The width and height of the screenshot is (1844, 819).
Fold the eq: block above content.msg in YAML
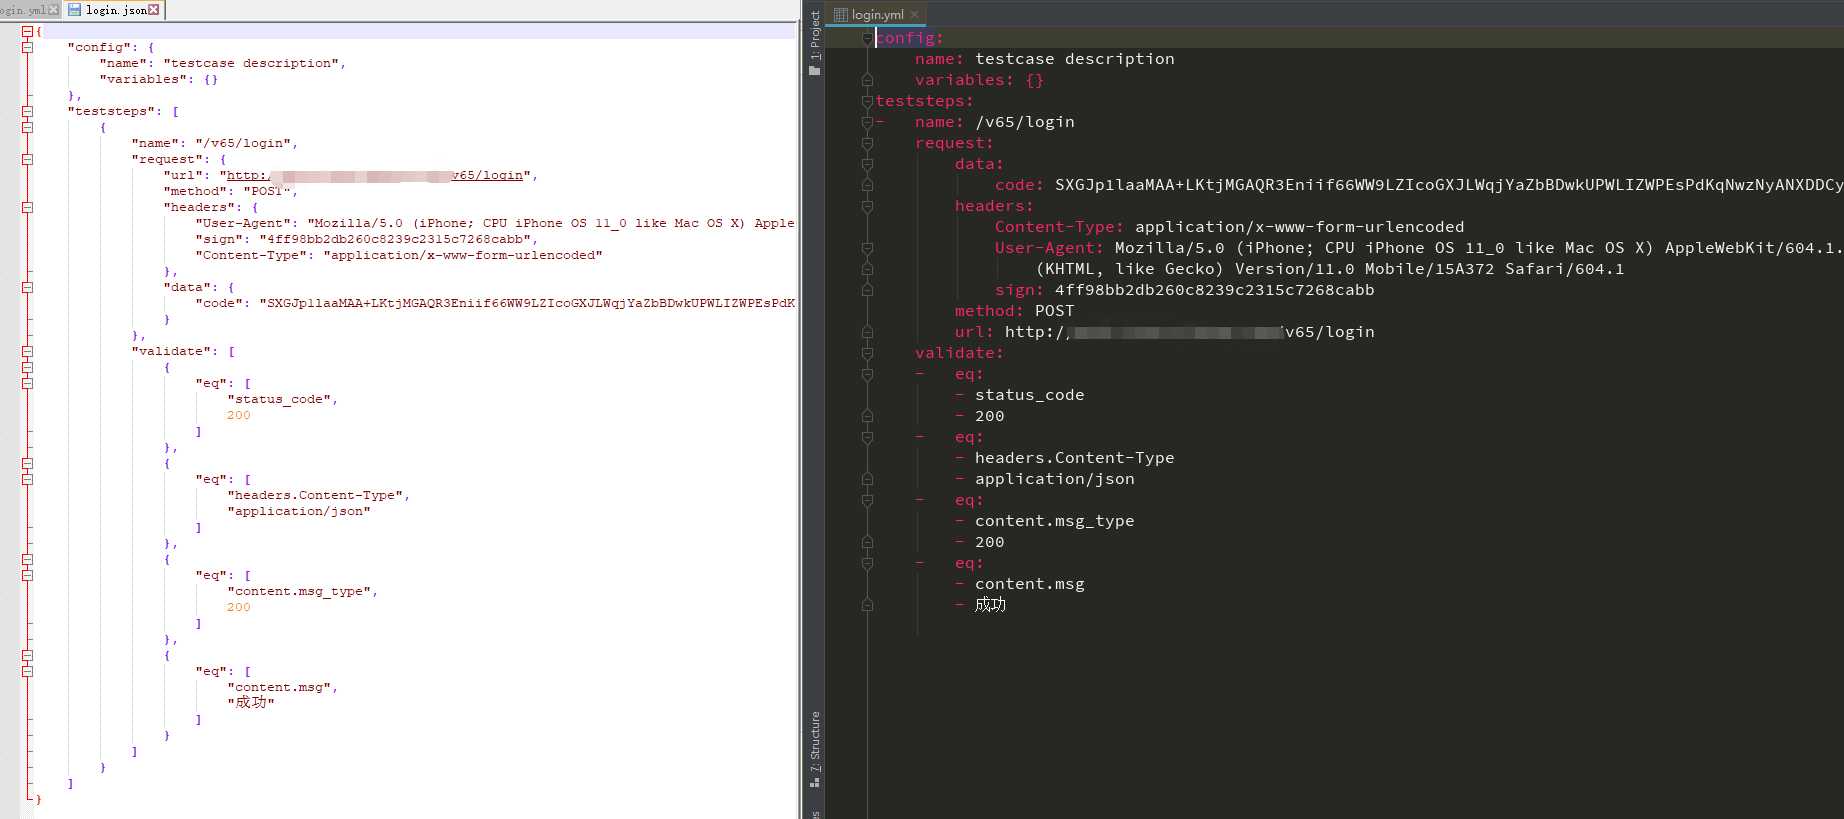pyautogui.click(x=867, y=563)
